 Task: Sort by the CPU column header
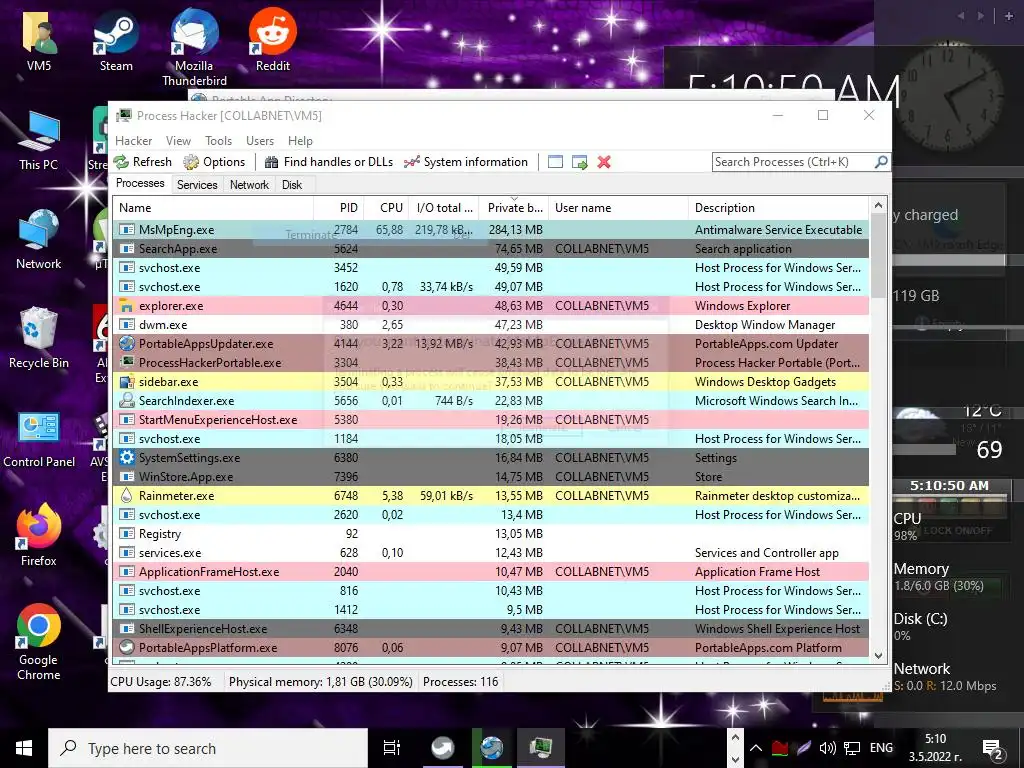click(386, 208)
